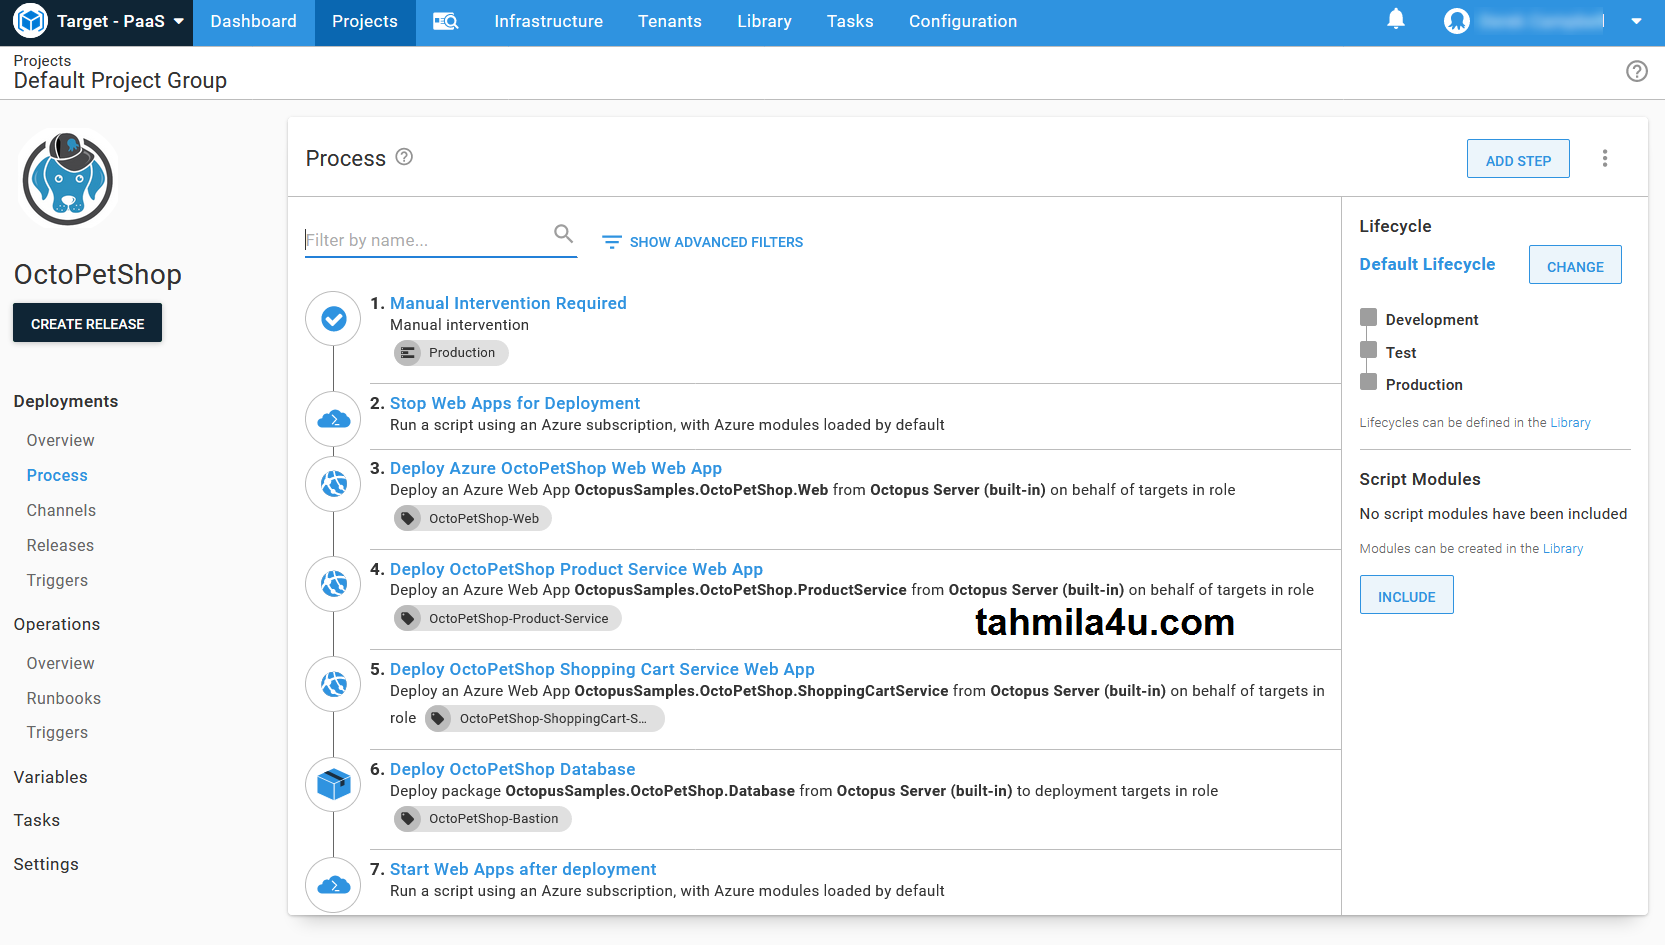
Task: Click Deploy Database package step icon
Action: [333, 784]
